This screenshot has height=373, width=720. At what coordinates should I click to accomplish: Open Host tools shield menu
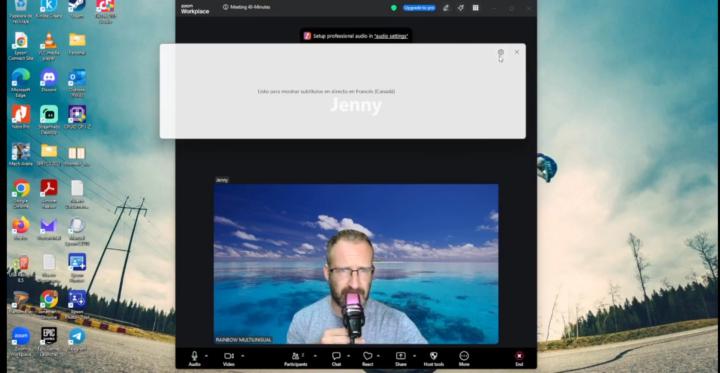[433, 358]
